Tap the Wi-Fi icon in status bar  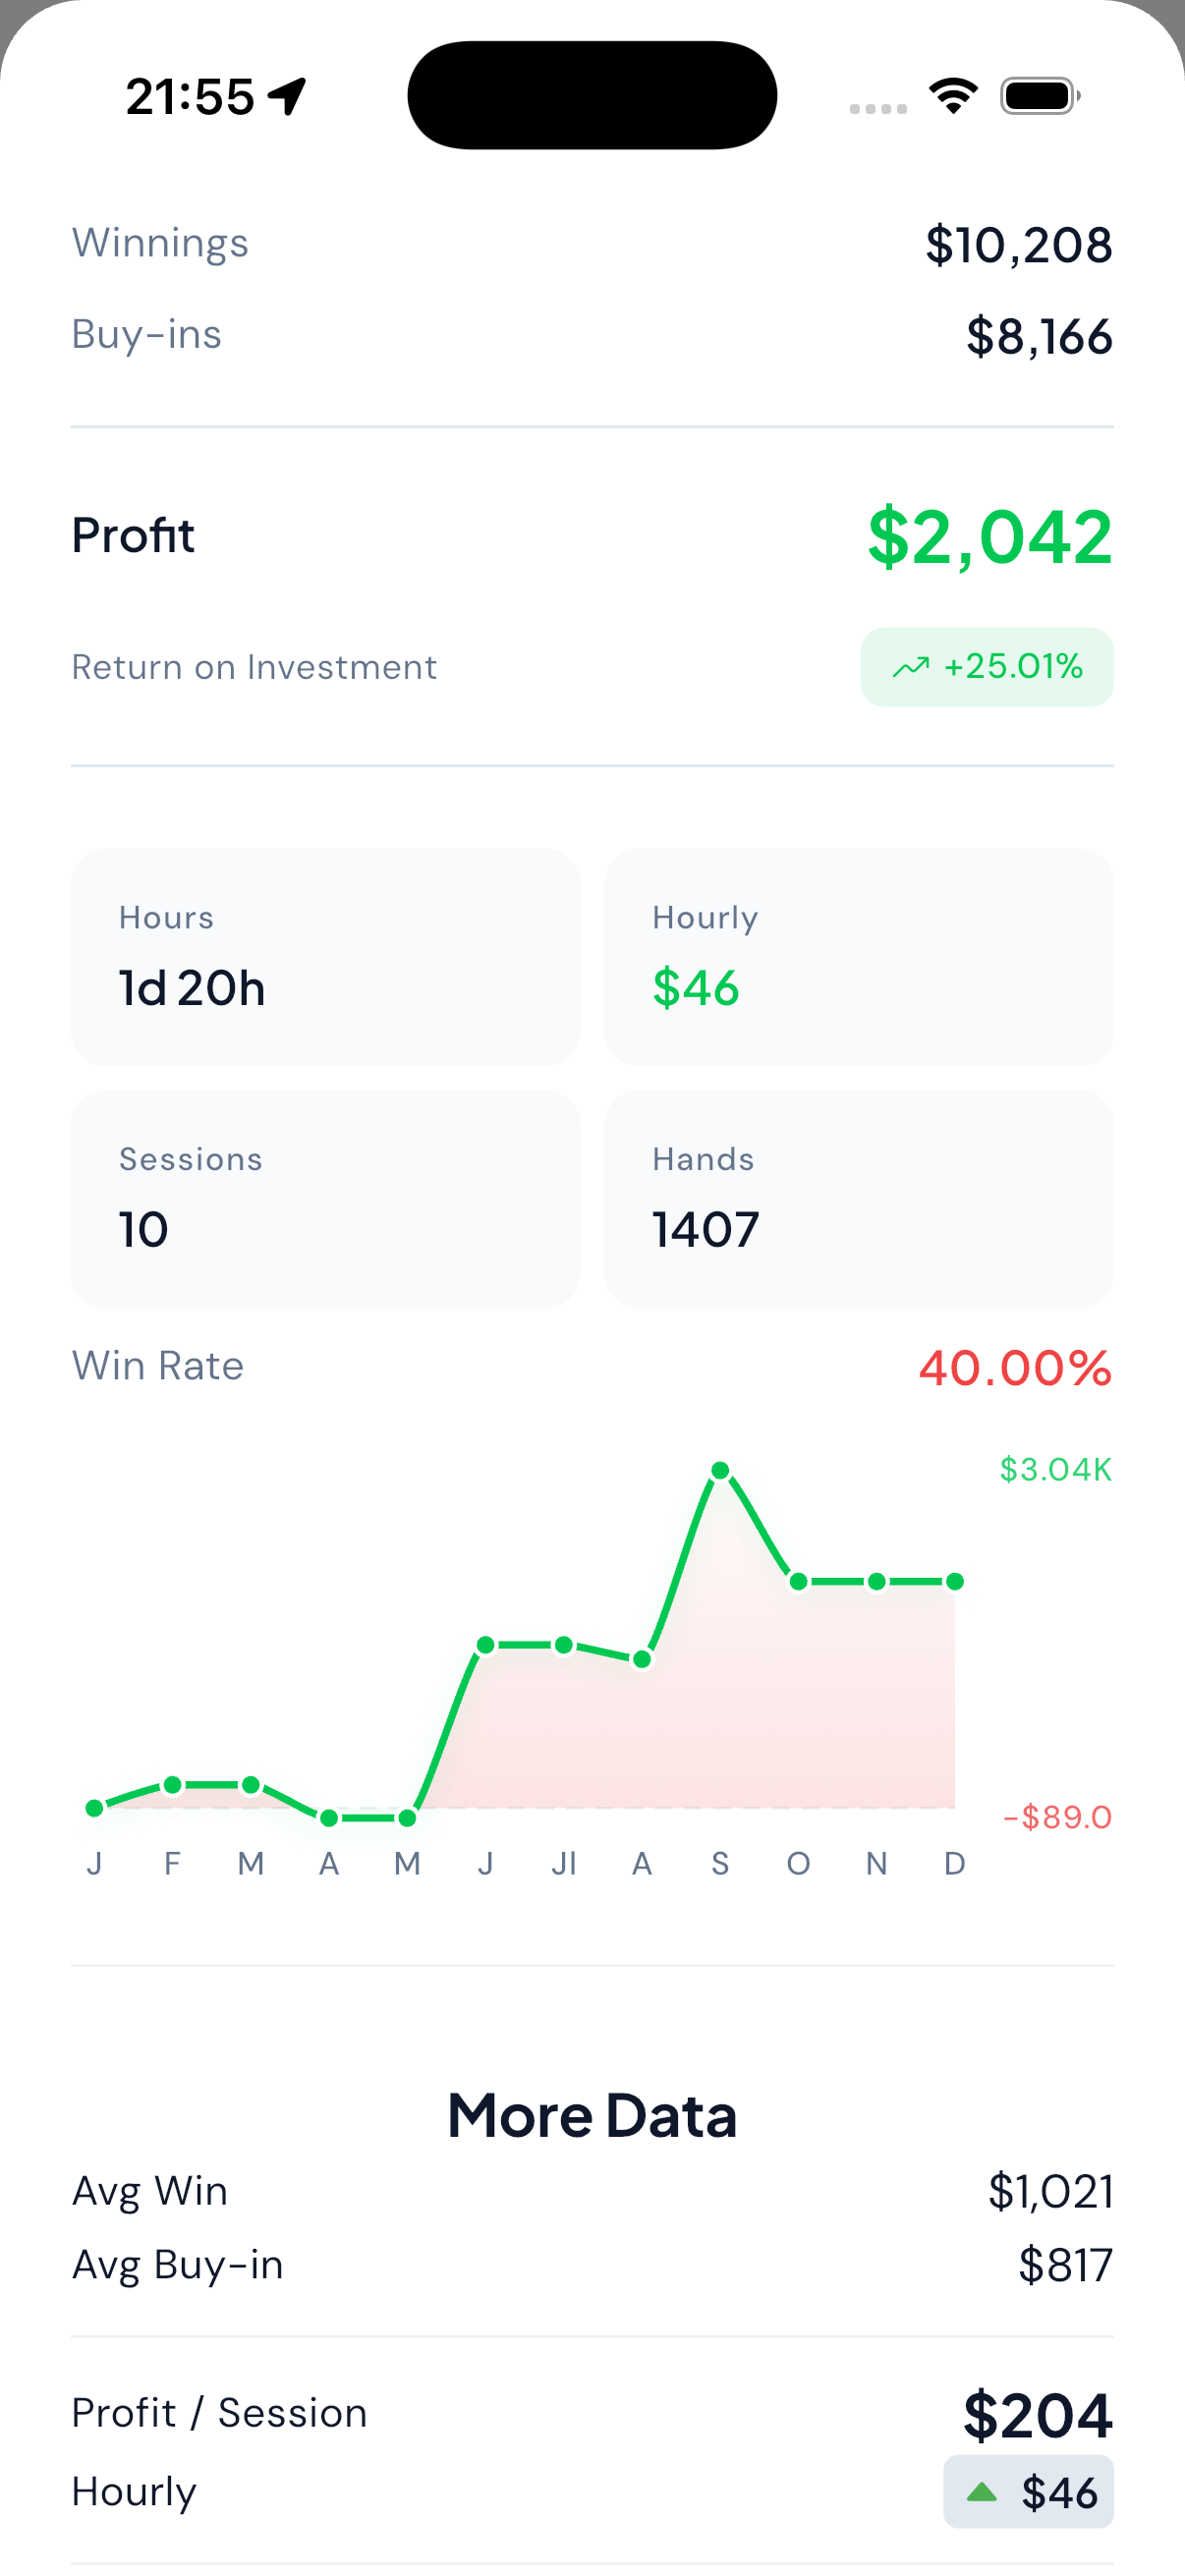(x=953, y=96)
